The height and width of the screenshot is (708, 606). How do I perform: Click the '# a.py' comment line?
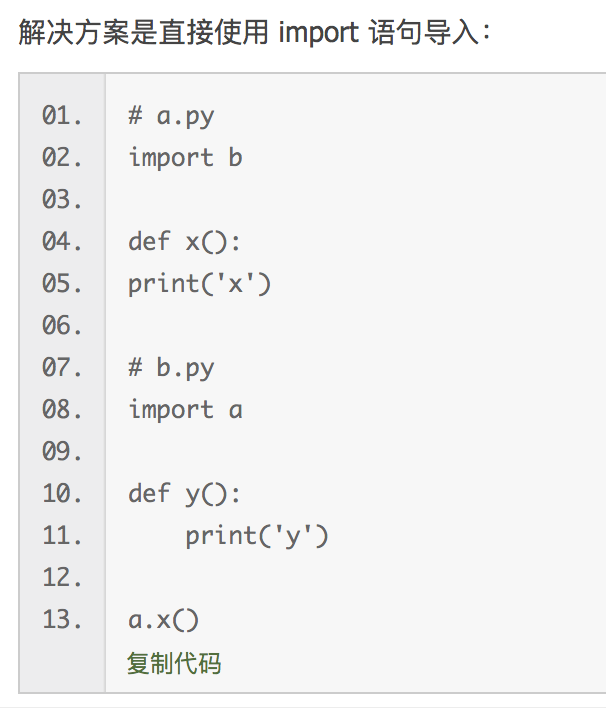(171, 116)
